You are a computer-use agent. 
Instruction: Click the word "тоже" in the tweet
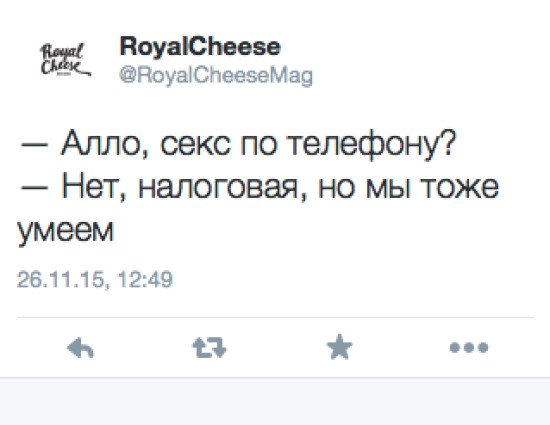coord(460,188)
